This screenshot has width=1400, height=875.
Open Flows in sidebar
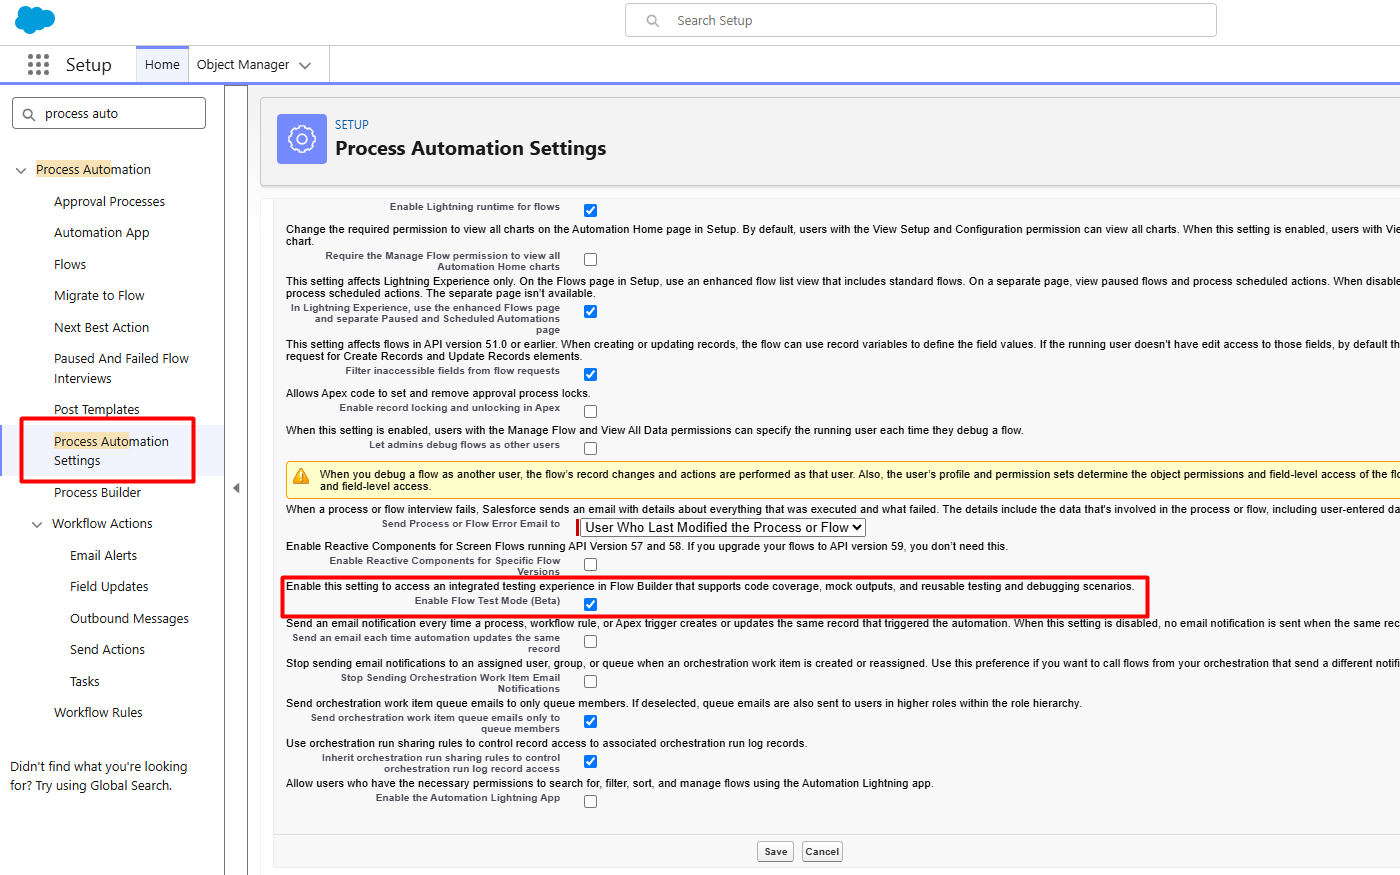tap(70, 264)
